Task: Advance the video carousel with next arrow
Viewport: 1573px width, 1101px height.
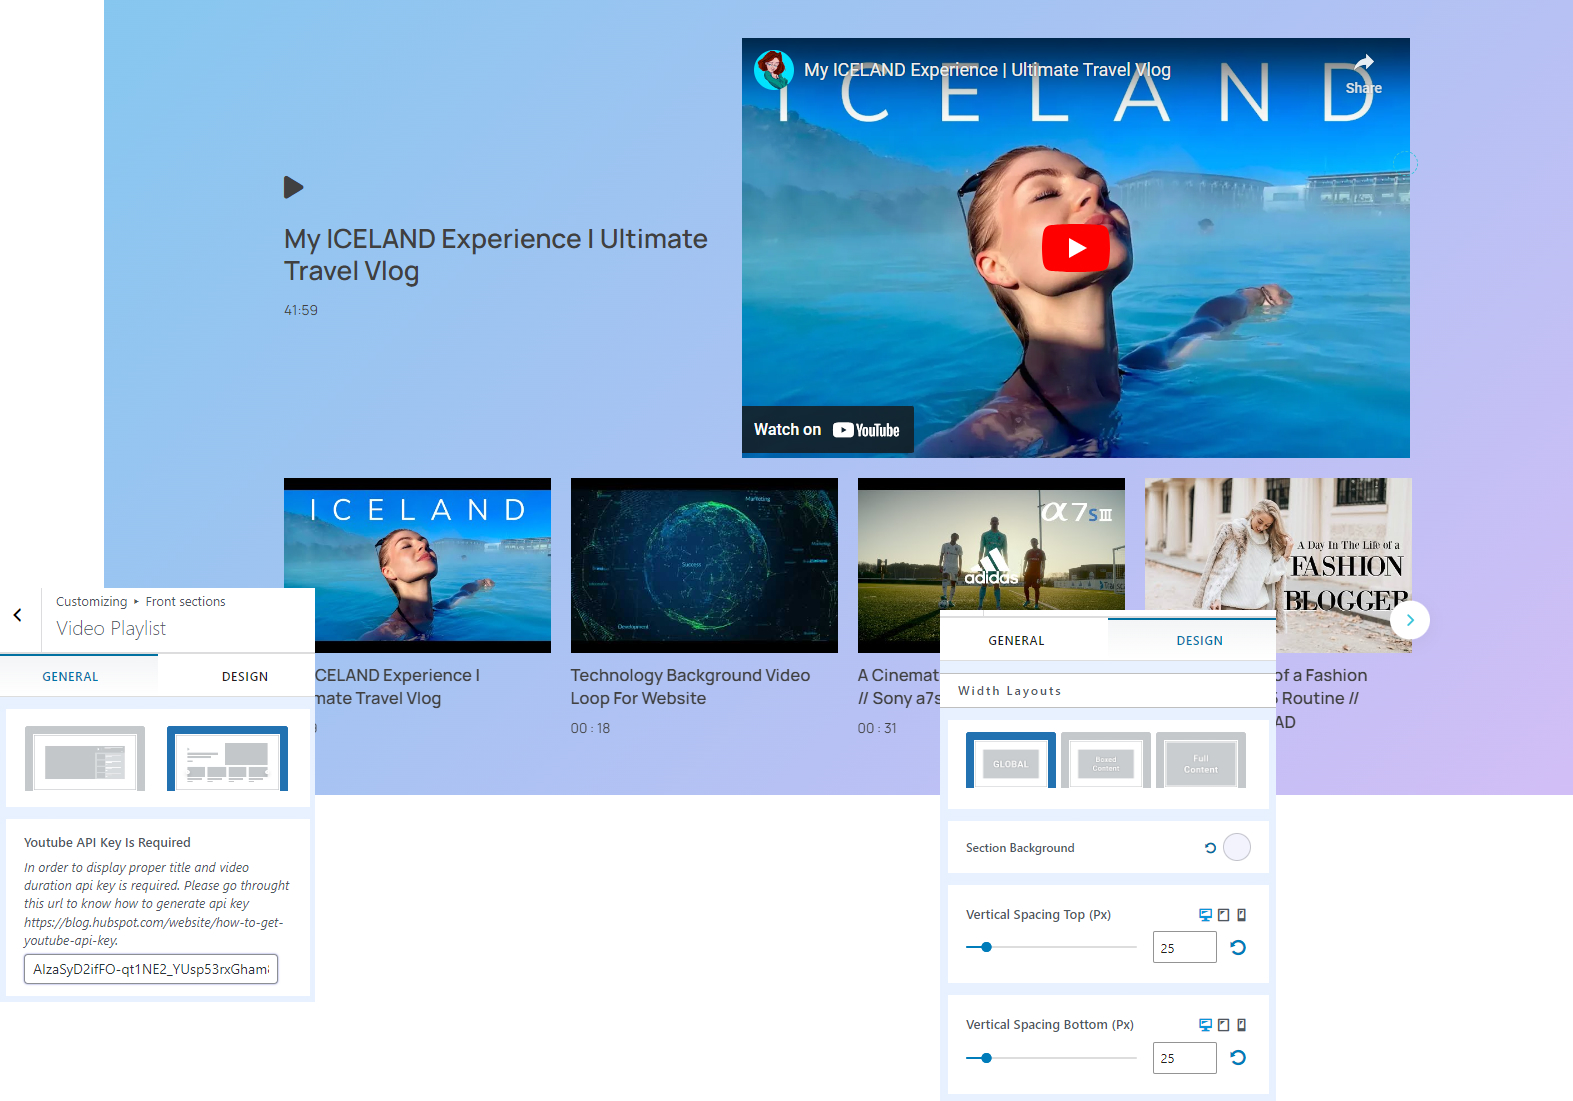Action: [x=1410, y=620]
